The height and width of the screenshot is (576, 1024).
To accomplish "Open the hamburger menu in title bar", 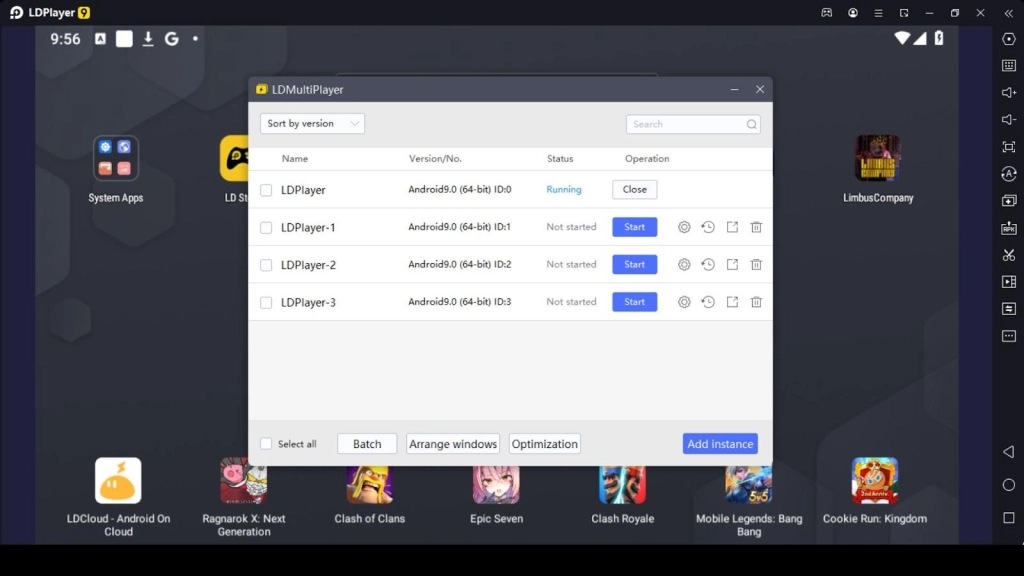I will [x=877, y=13].
